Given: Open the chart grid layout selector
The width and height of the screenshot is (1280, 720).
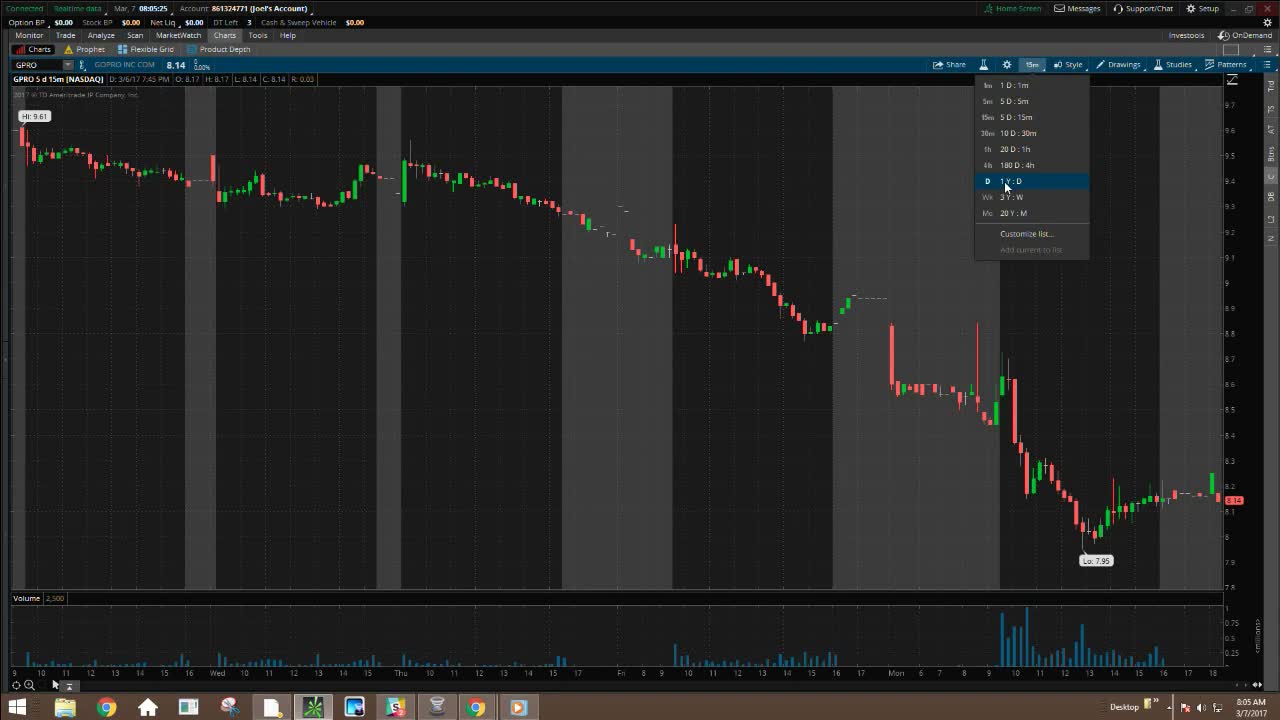Looking at the screenshot, I should coord(1231,49).
